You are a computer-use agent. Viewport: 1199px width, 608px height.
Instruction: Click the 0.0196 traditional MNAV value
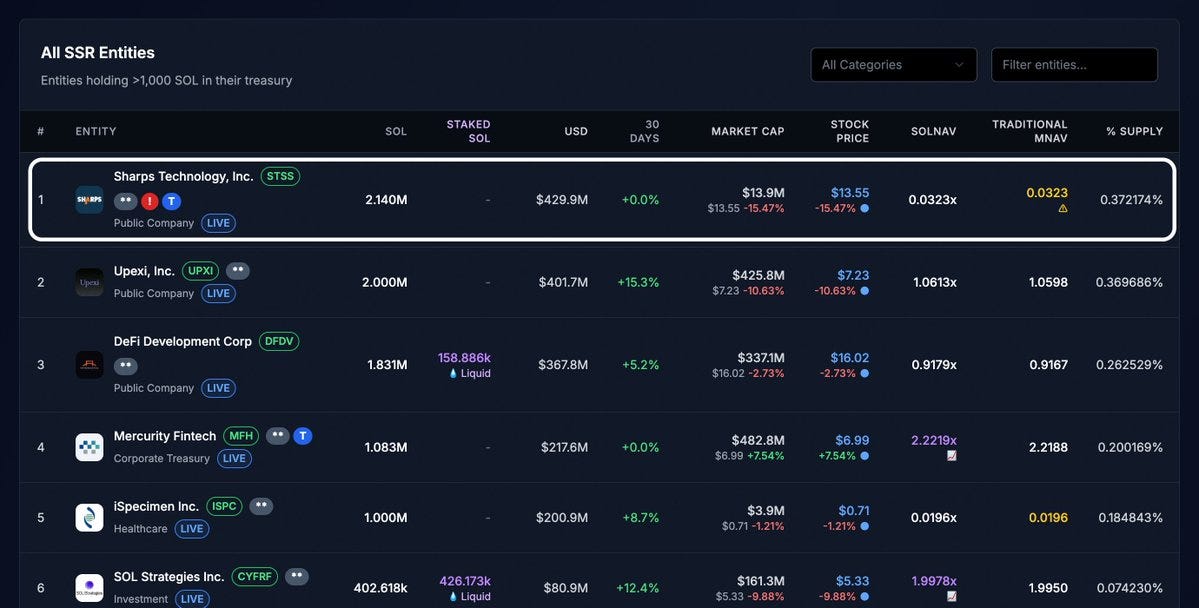pyautogui.click(x=1048, y=518)
